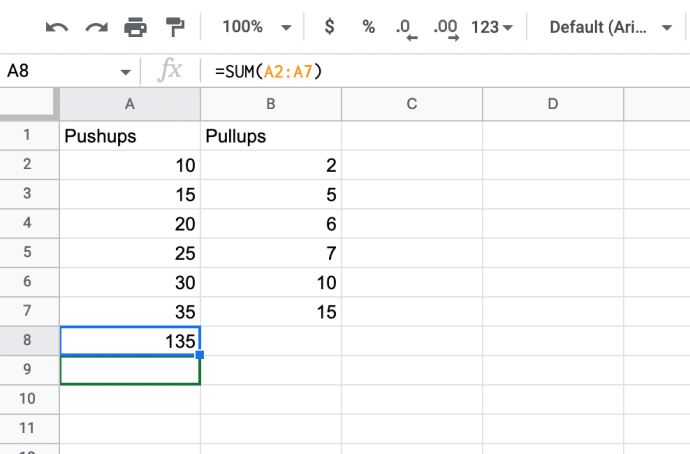Click the formula bar showing =SUM(A2:A7)

[400, 71]
